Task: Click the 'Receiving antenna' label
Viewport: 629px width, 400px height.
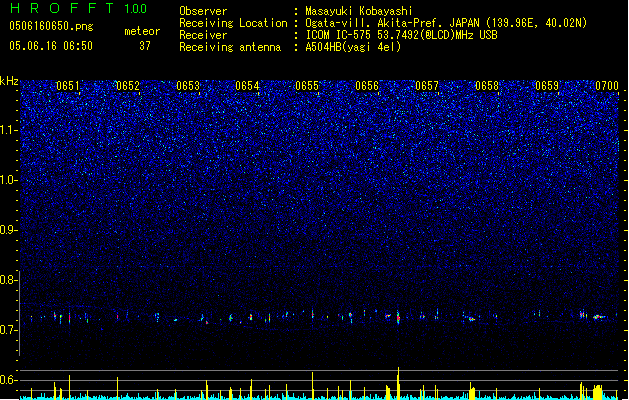Action: (230, 47)
